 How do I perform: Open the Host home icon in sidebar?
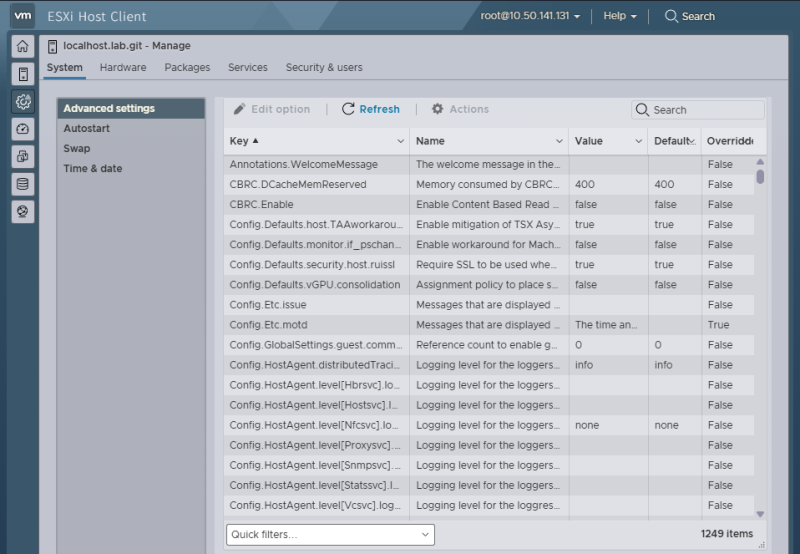[22, 46]
